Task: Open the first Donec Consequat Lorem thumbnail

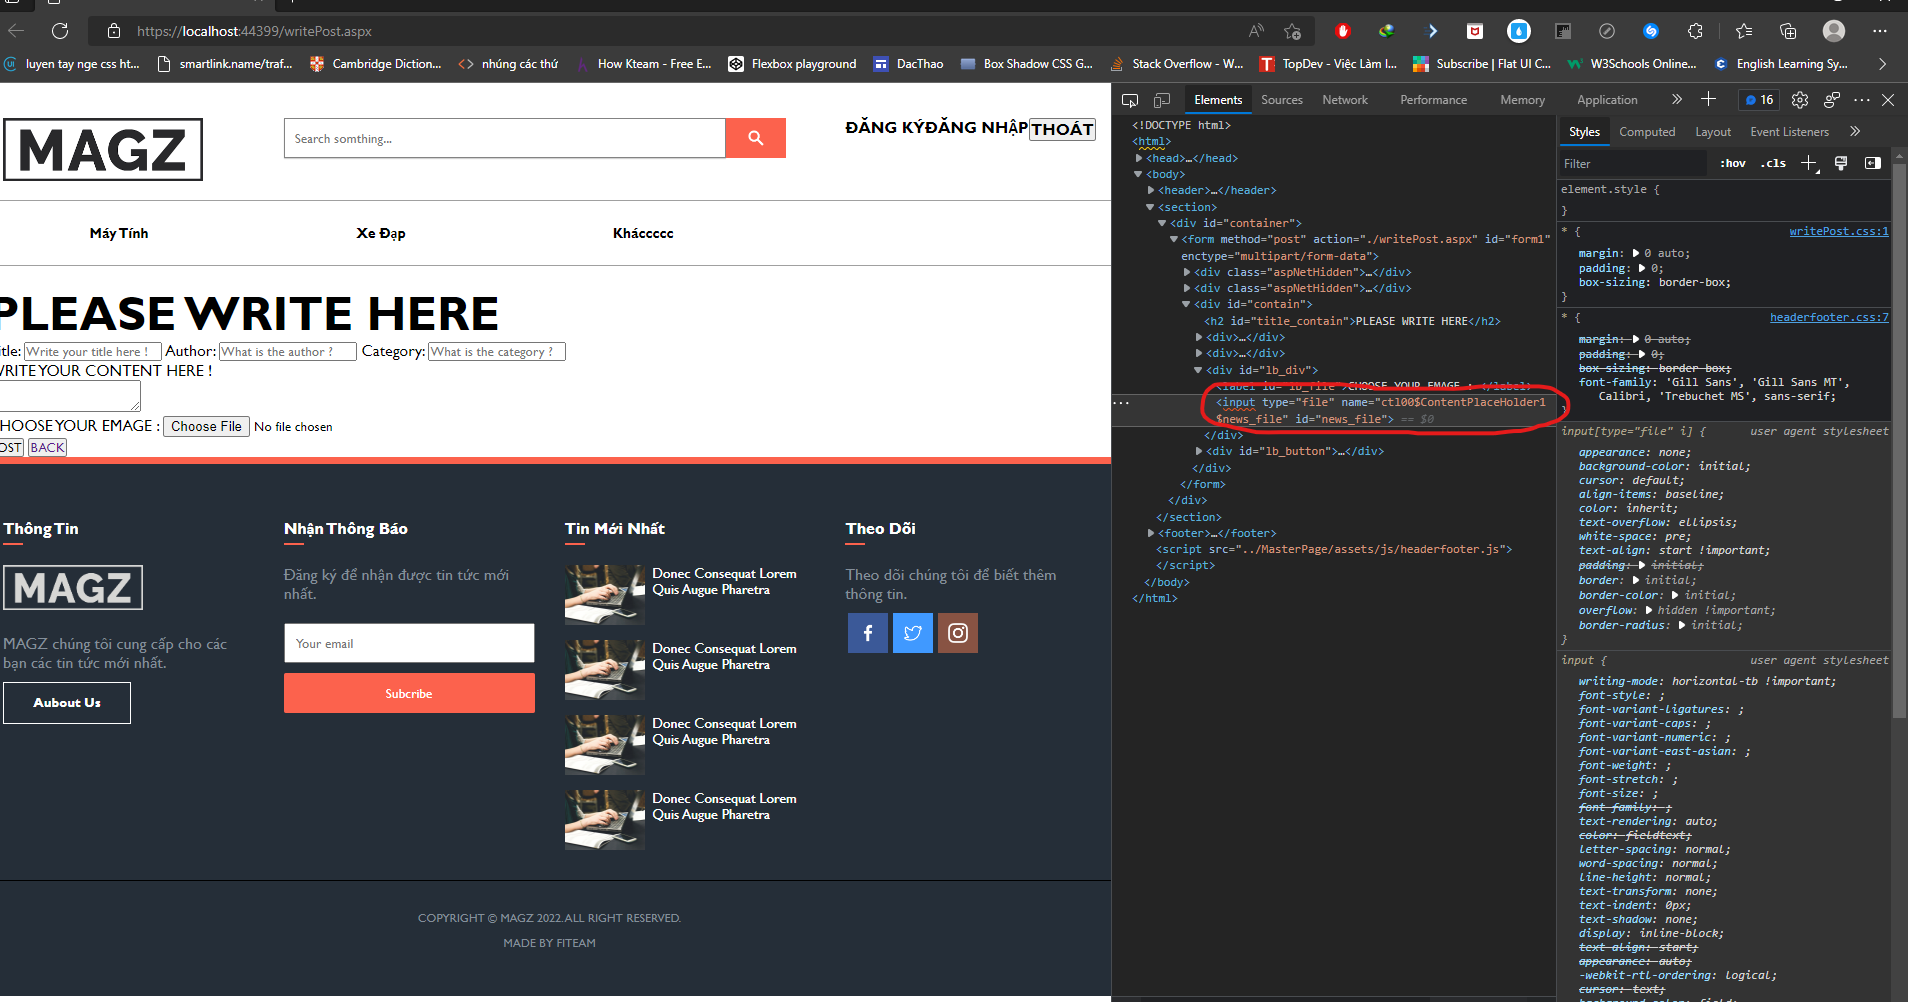Action: click(x=605, y=594)
